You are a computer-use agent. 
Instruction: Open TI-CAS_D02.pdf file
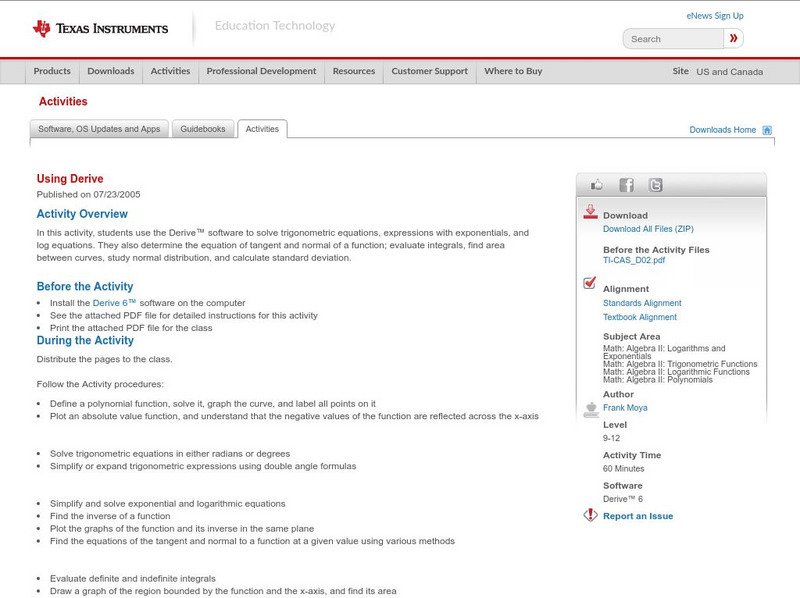[634, 260]
